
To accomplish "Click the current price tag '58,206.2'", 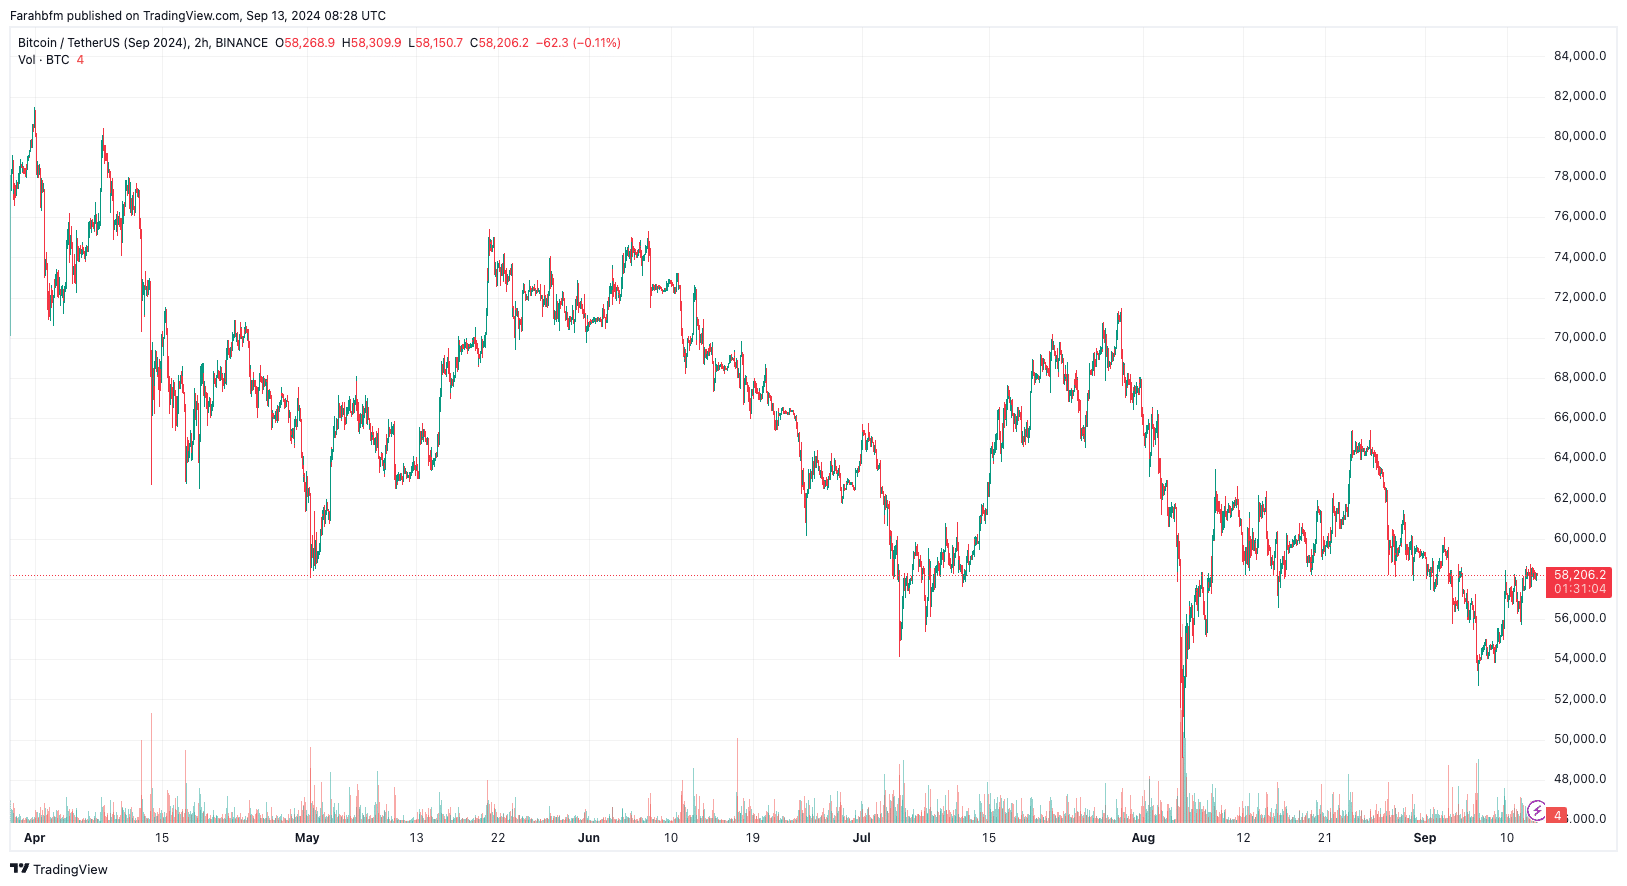I will pos(1580,575).
